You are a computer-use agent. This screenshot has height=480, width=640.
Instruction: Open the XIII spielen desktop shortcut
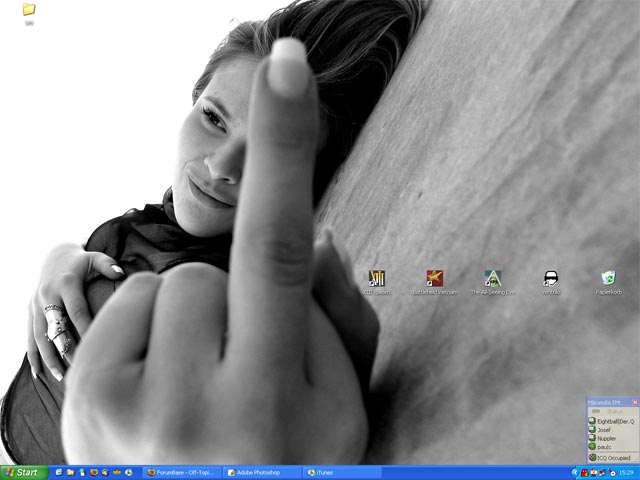pos(376,282)
